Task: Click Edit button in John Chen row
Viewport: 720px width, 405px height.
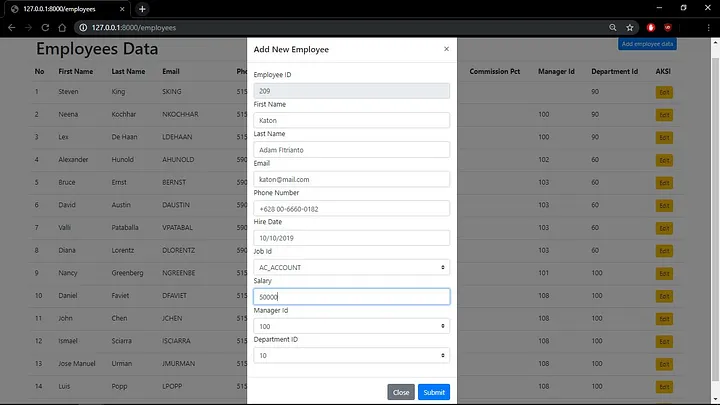Action: 664,319
